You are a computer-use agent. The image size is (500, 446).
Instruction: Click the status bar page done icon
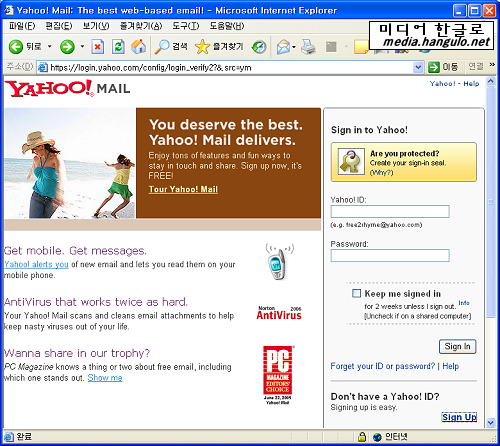point(9,436)
